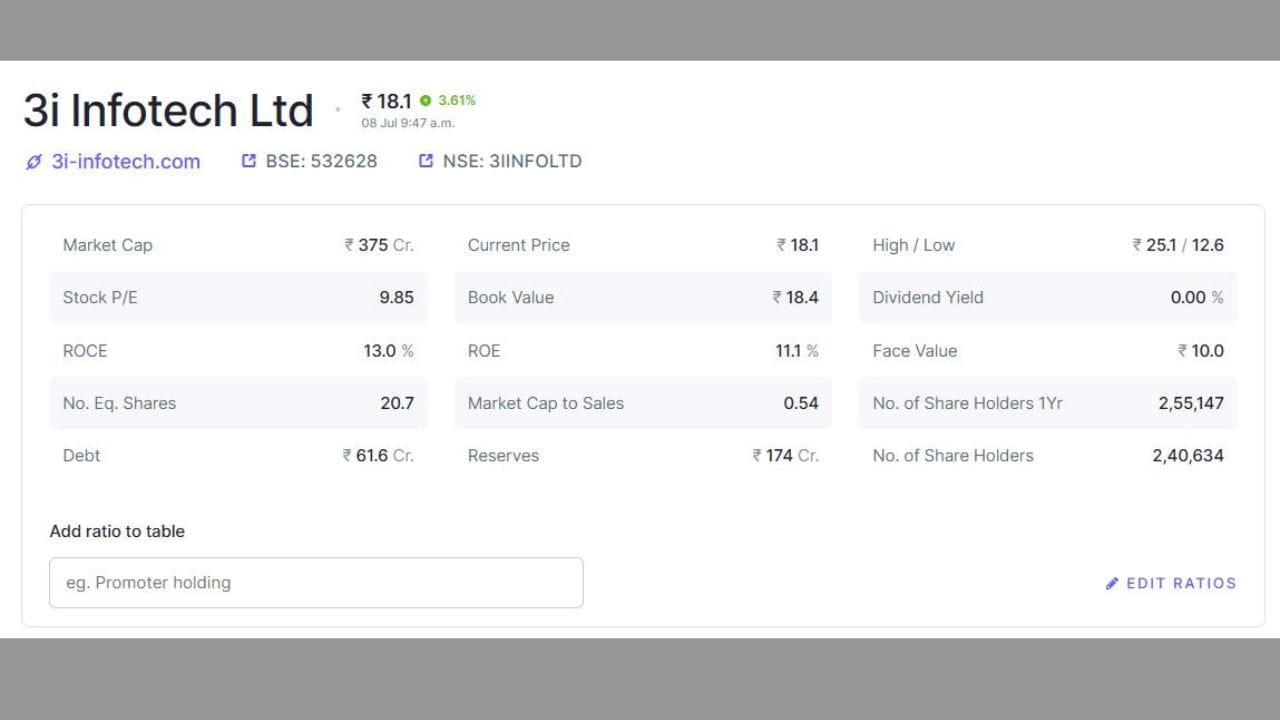Screen dimensions: 1280x720
Task: Click the Market Cap to Sales row
Action: pos(643,403)
